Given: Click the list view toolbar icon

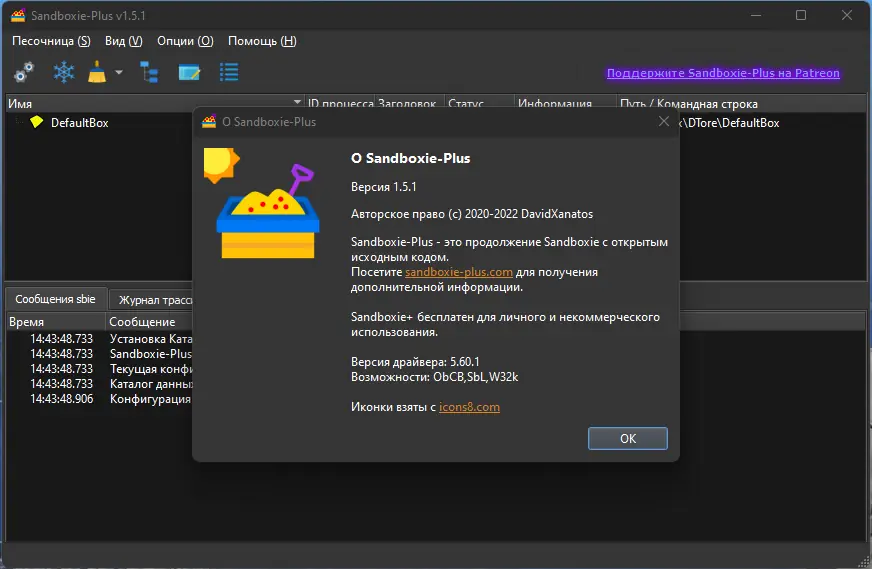Looking at the screenshot, I should [229, 72].
